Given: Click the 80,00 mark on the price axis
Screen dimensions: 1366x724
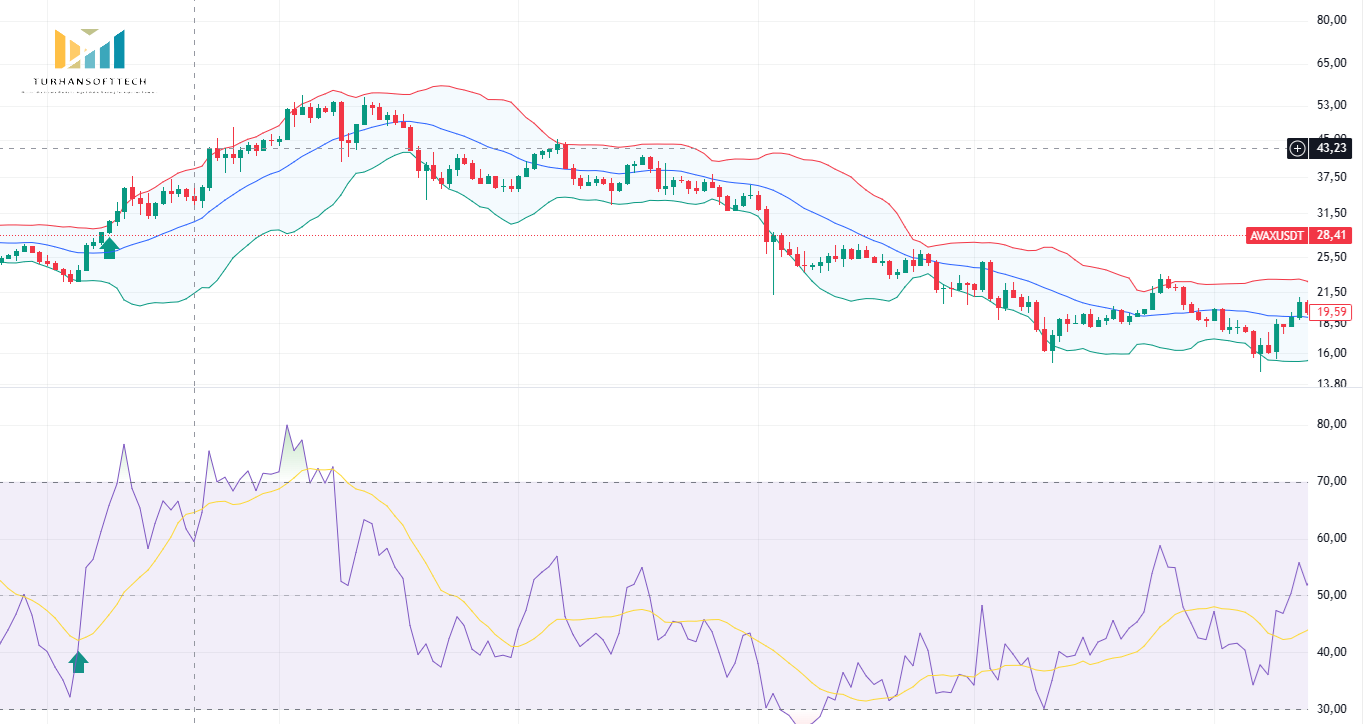Looking at the screenshot, I should (1330, 20).
